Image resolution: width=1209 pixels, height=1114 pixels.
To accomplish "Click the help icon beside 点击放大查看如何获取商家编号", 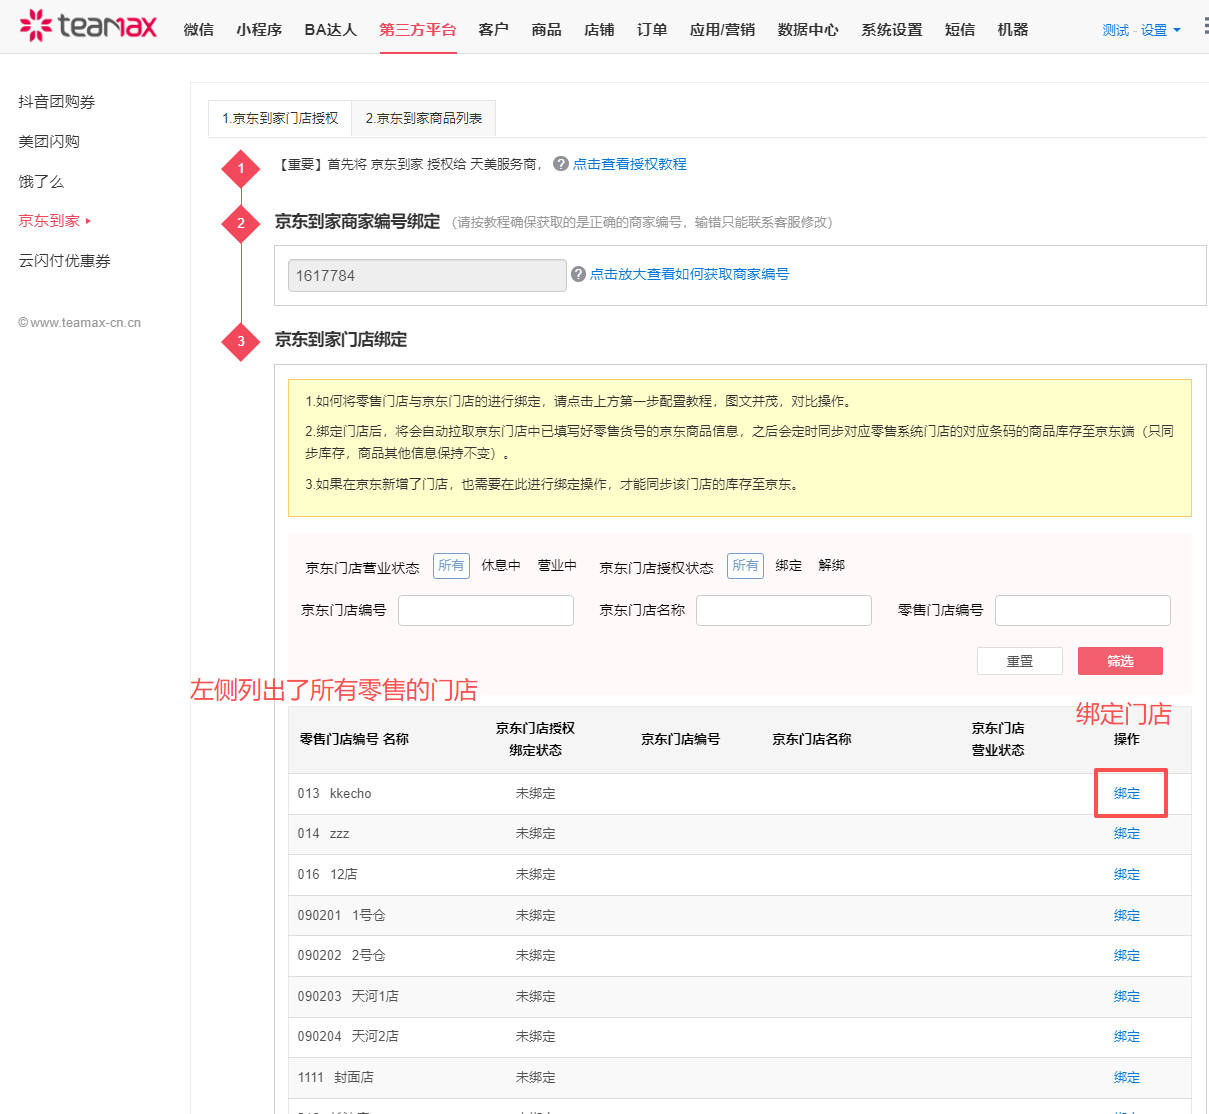I will tap(578, 274).
